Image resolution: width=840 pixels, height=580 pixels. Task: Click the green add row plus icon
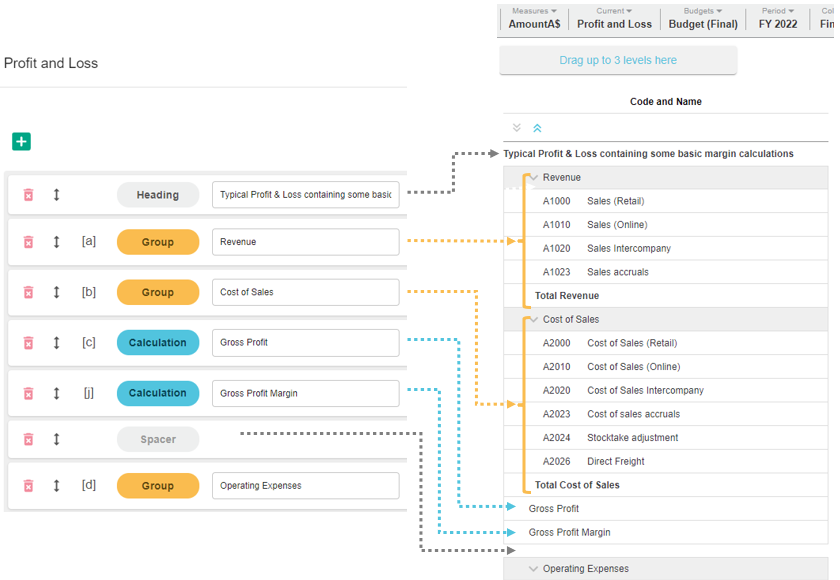point(21,142)
